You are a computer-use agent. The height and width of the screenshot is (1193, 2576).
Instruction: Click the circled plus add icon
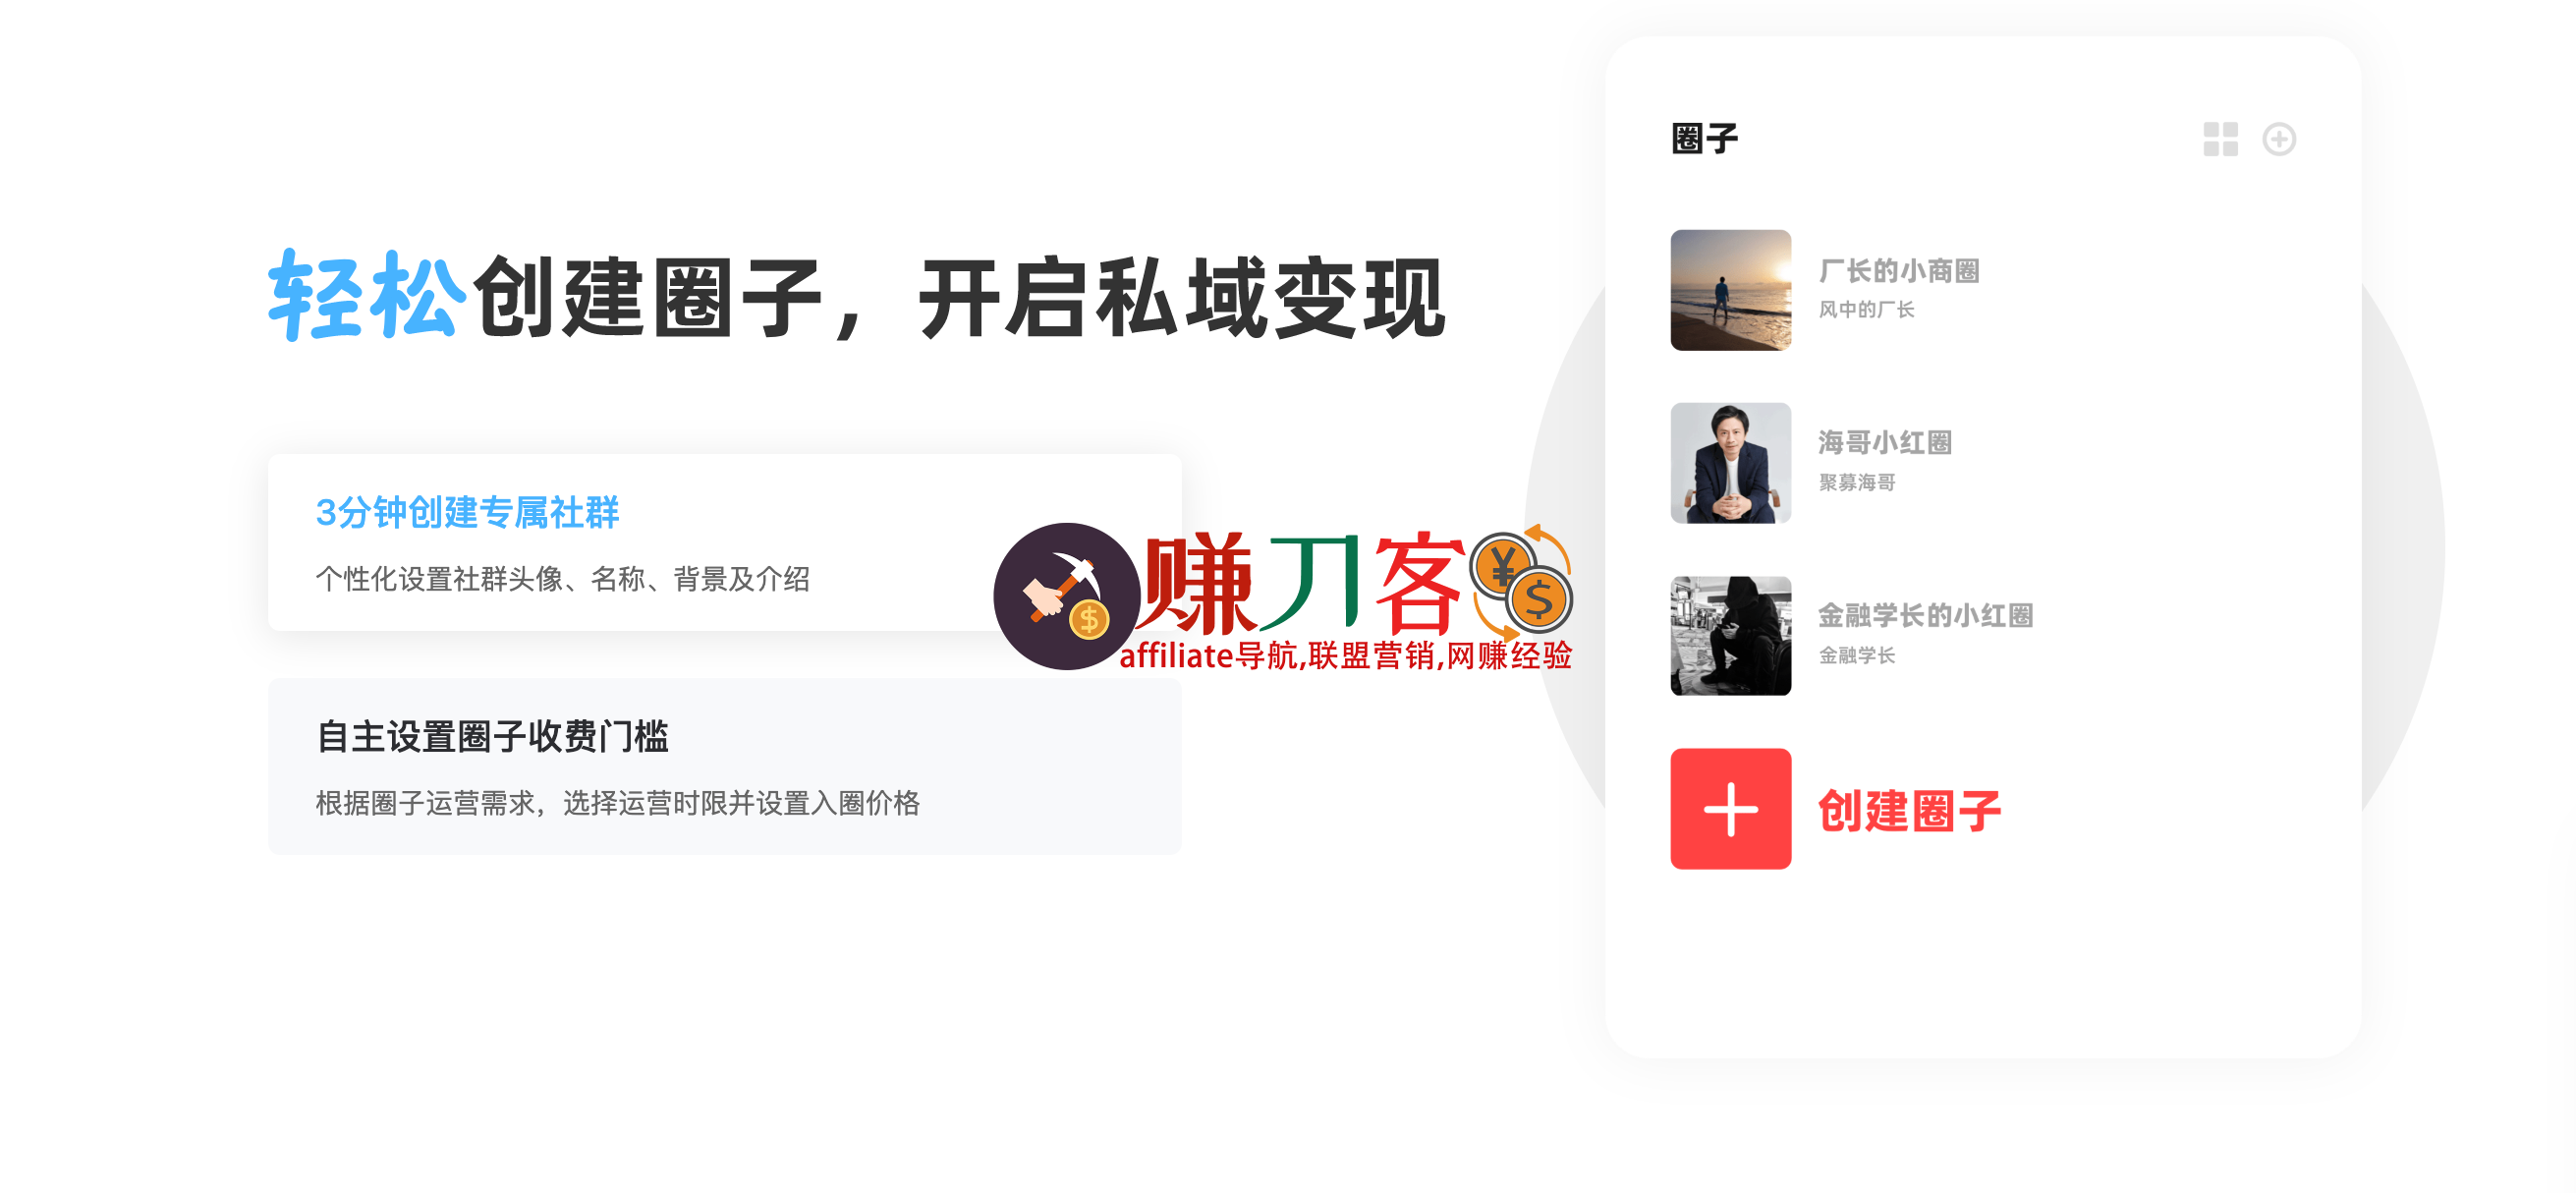2279,139
